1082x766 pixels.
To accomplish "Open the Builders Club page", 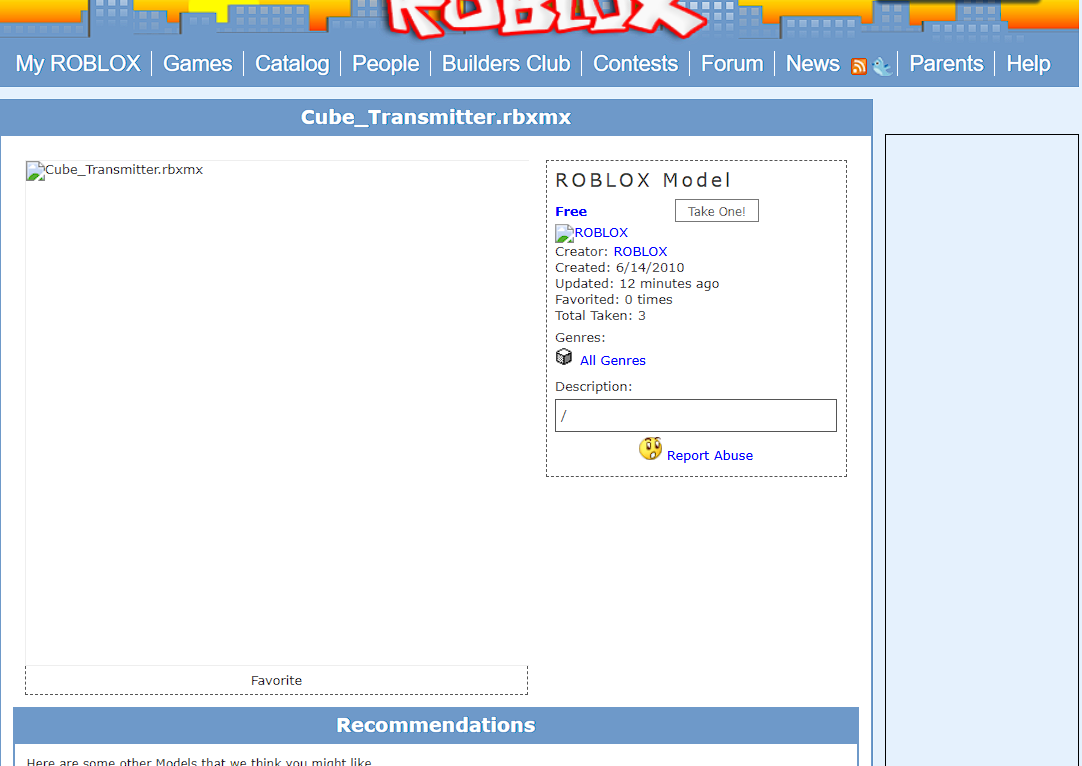I will click(x=506, y=64).
